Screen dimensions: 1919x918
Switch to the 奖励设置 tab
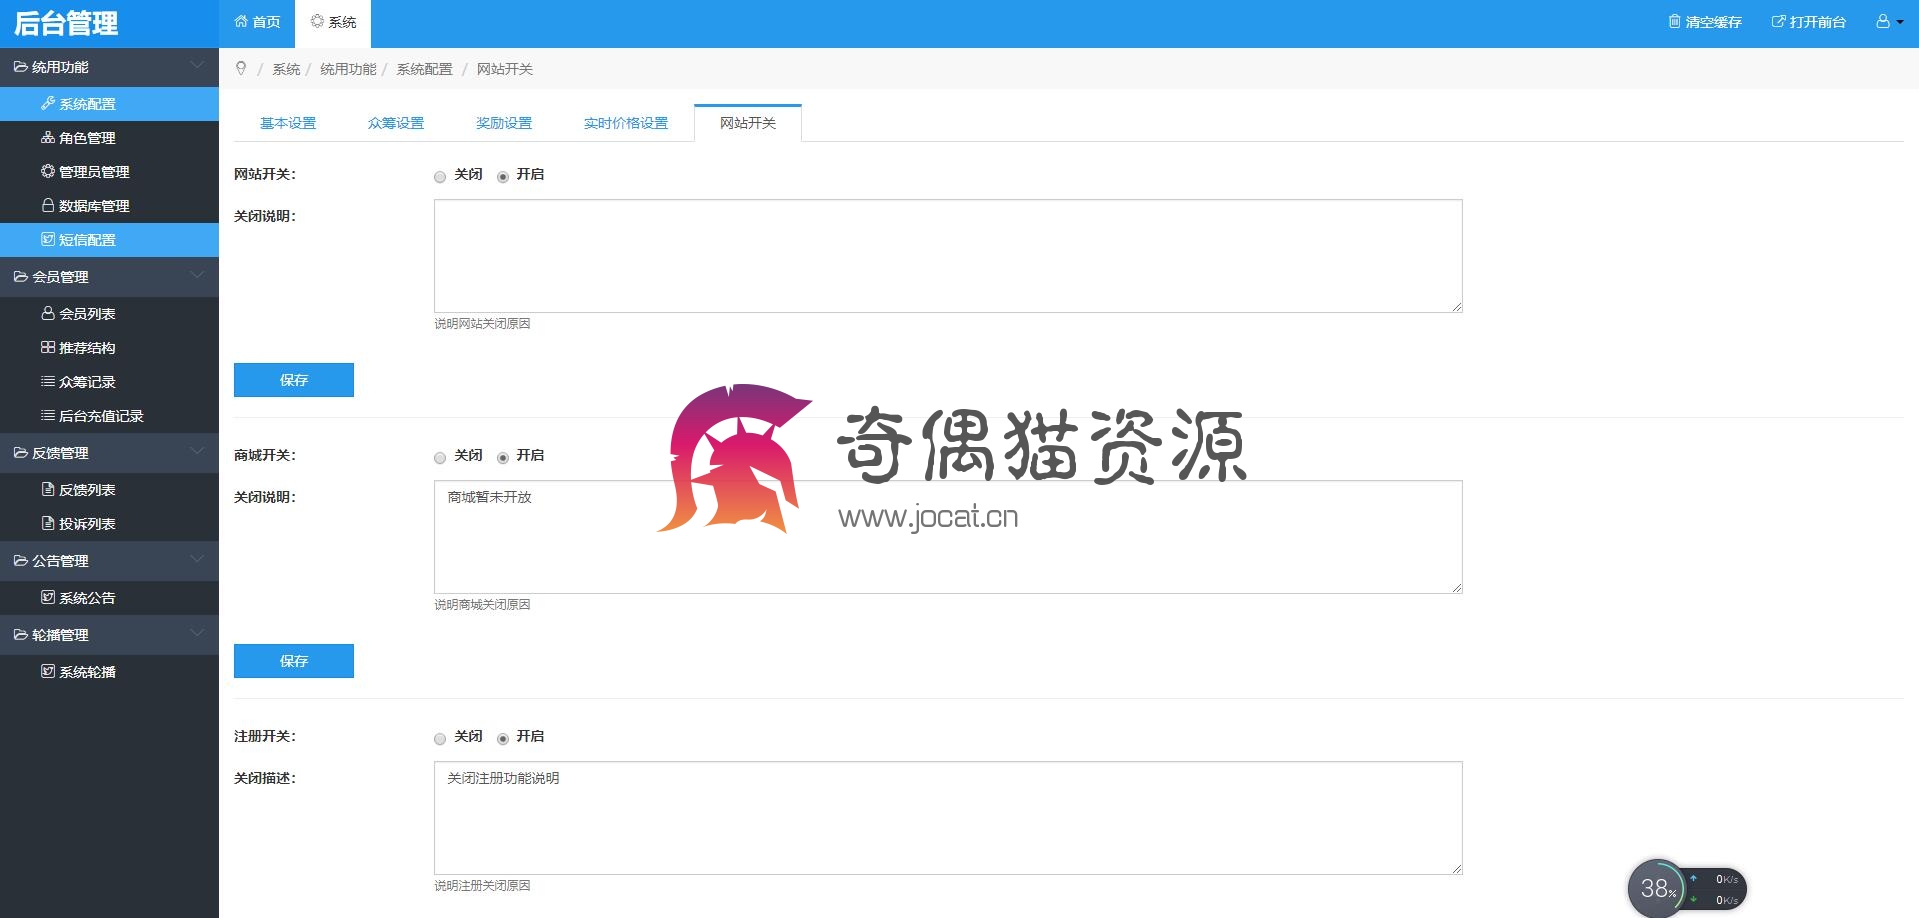coord(504,123)
